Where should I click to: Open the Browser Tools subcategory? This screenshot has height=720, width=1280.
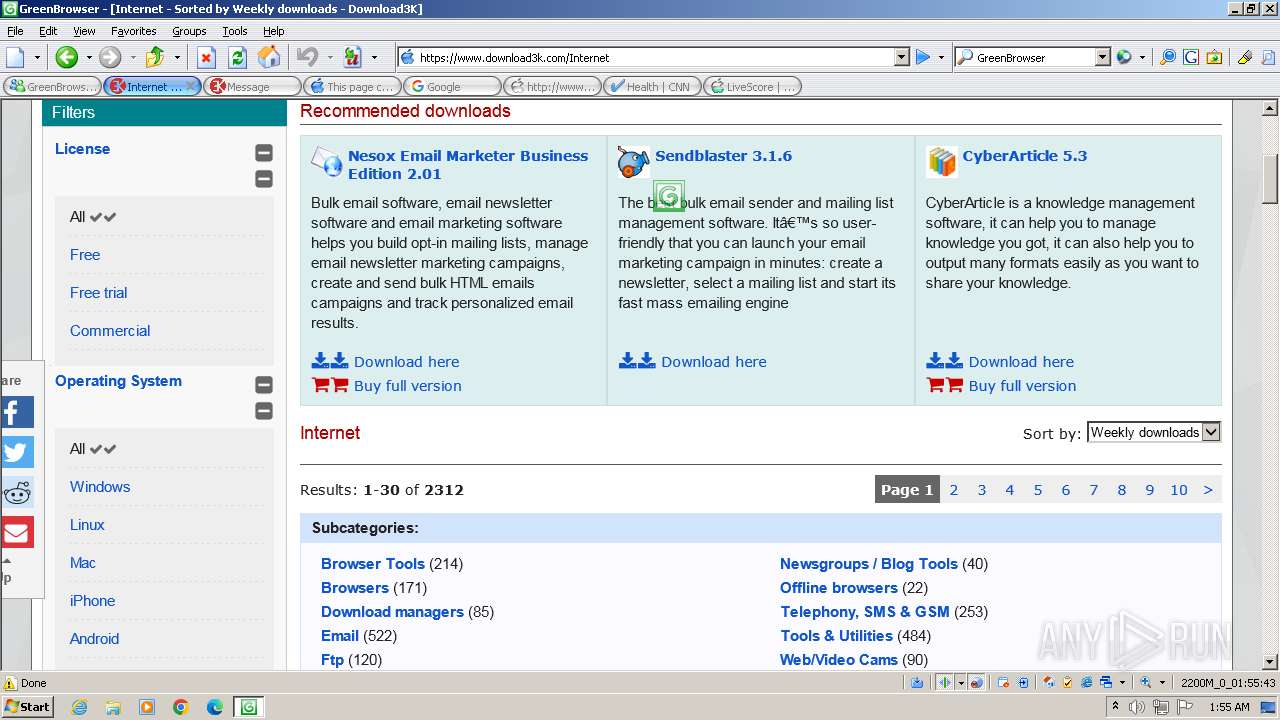click(373, 564)
